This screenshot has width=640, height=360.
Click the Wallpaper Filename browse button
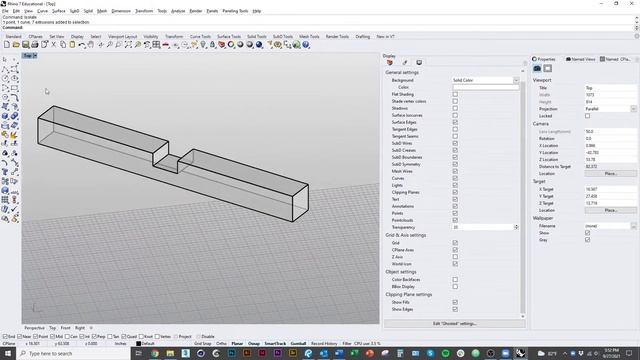pyautogui.click(x=633, y=226)
